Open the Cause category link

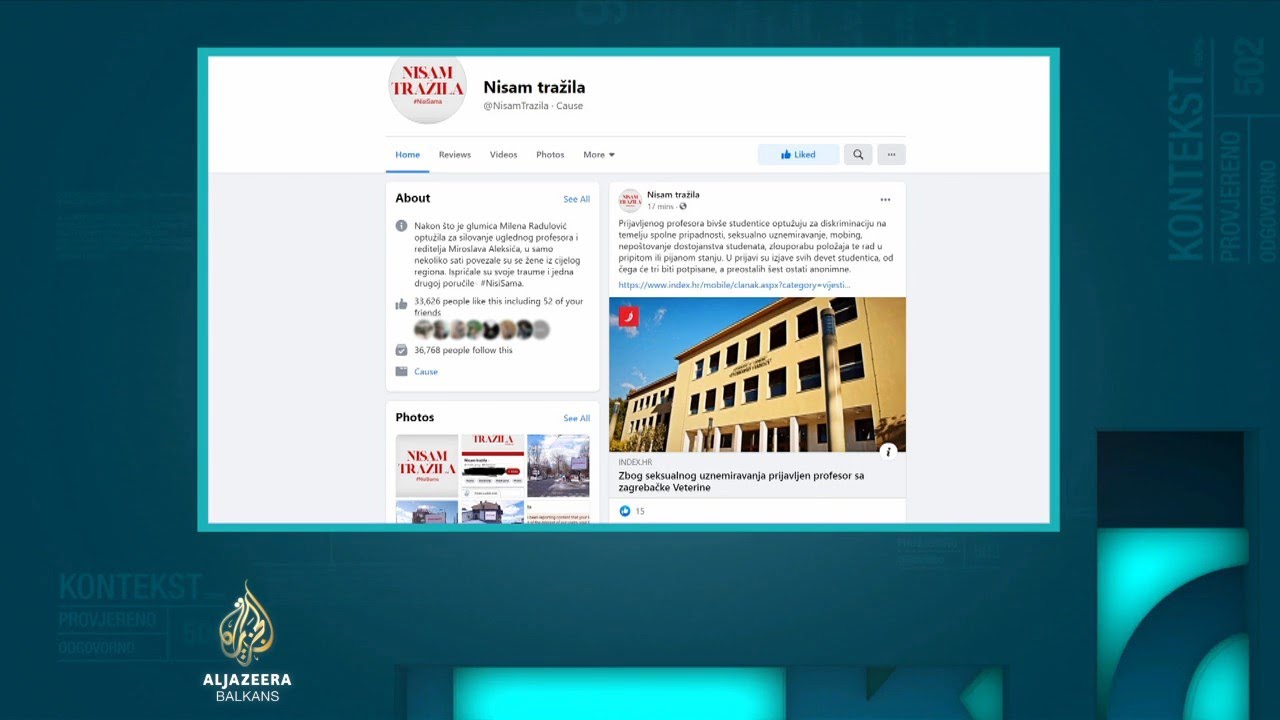426,372
